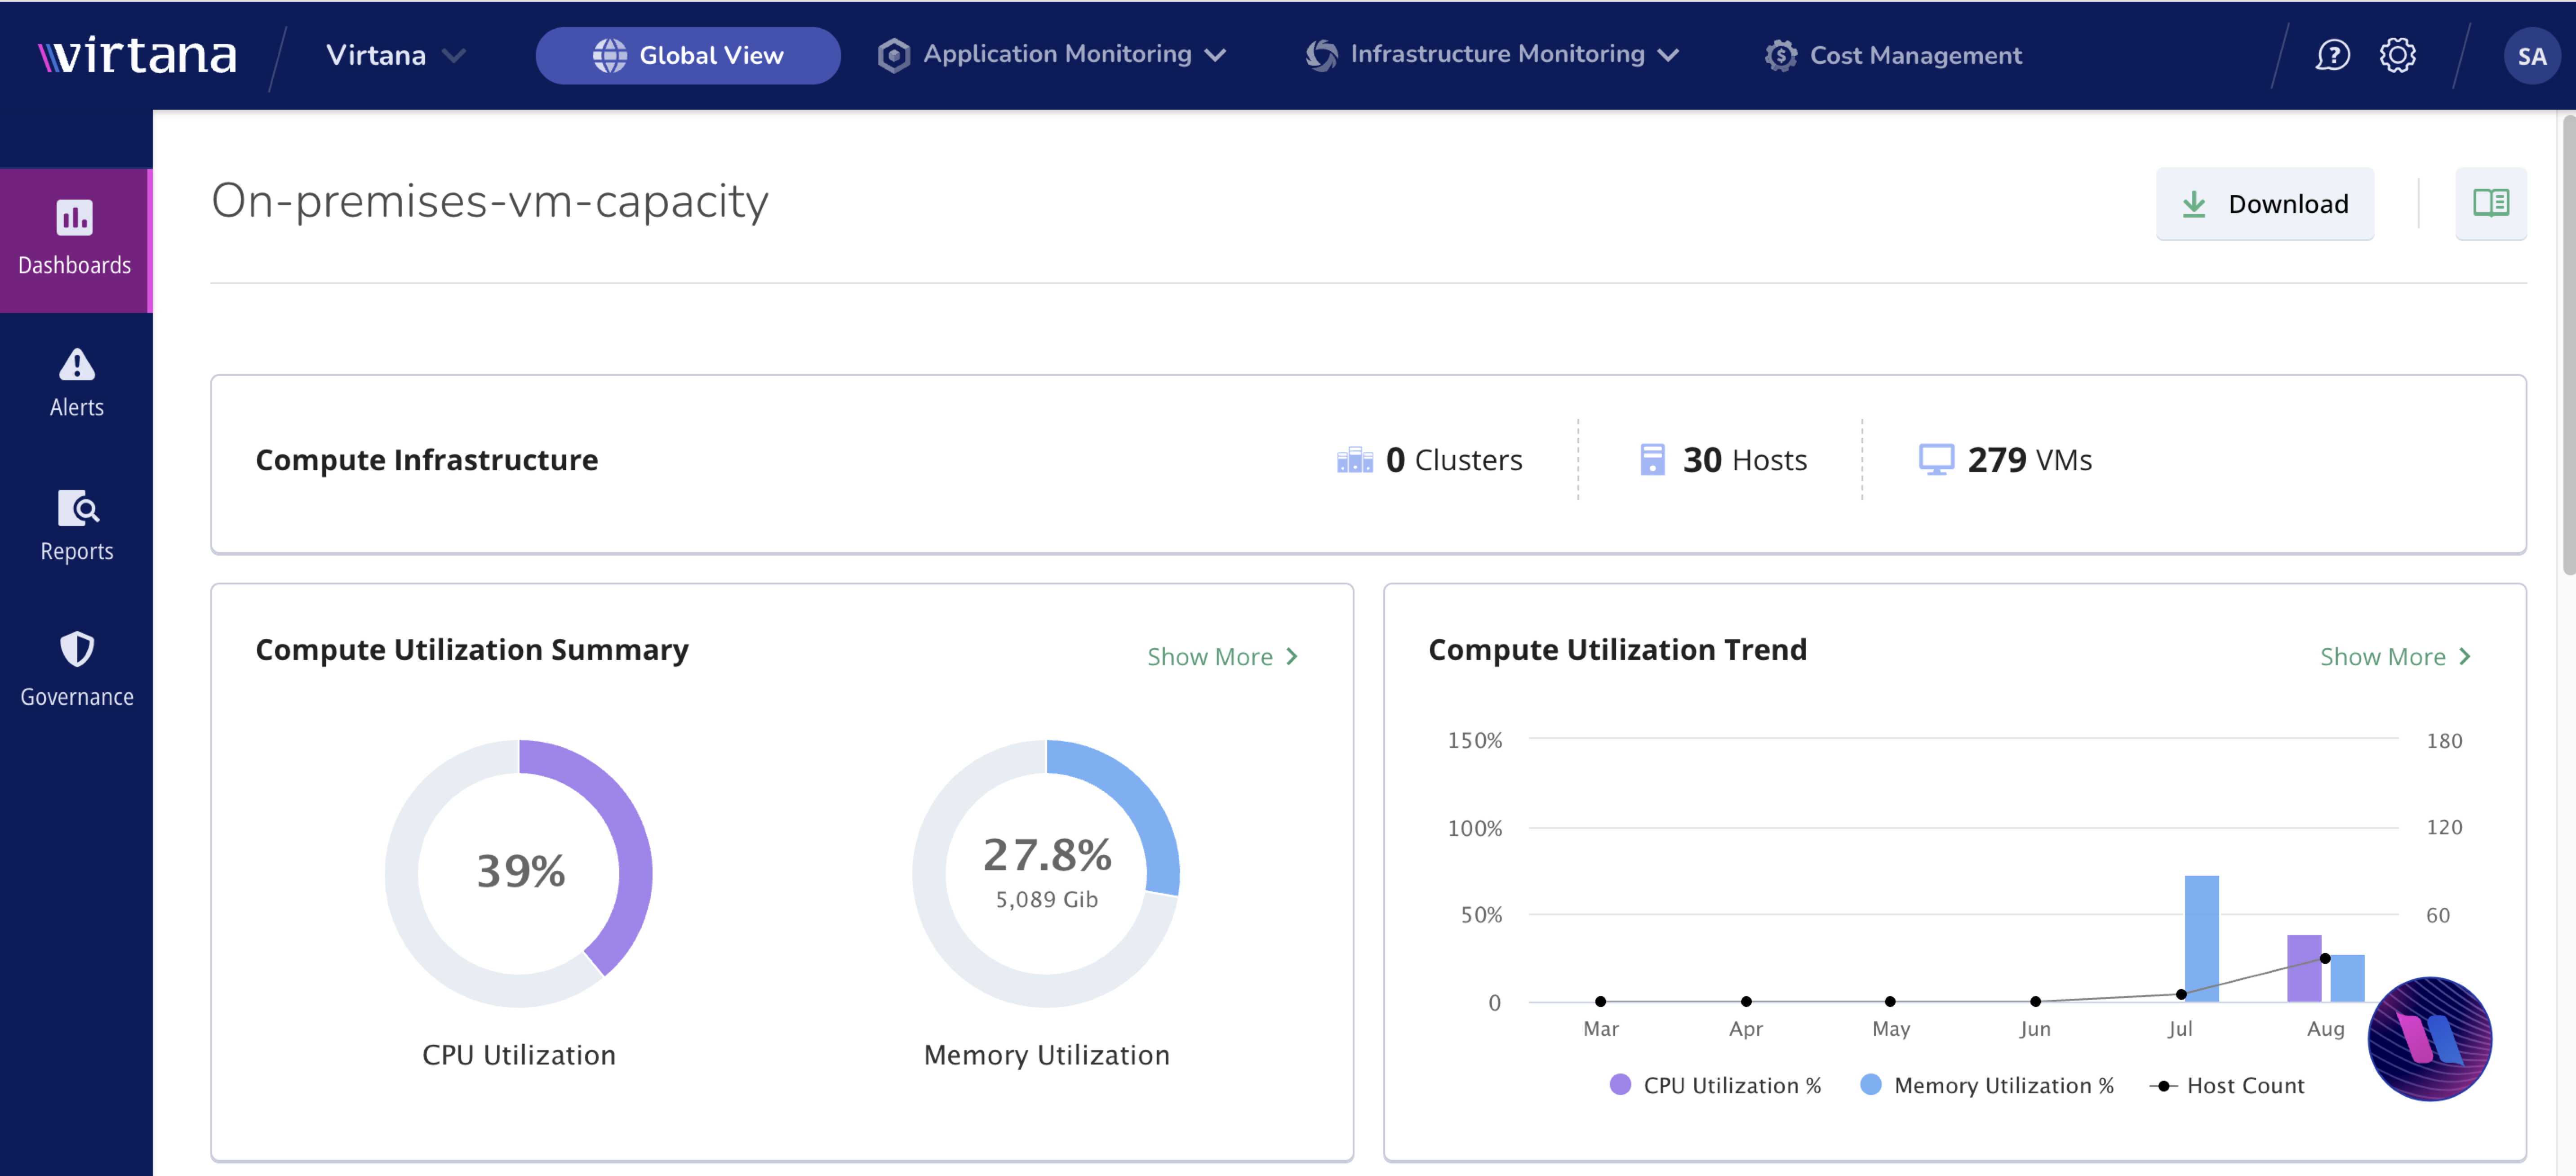Click the Clusters icon
Image resolution: width=2576 pixels, height=1176 pixels.
[x=1354, y=459]
